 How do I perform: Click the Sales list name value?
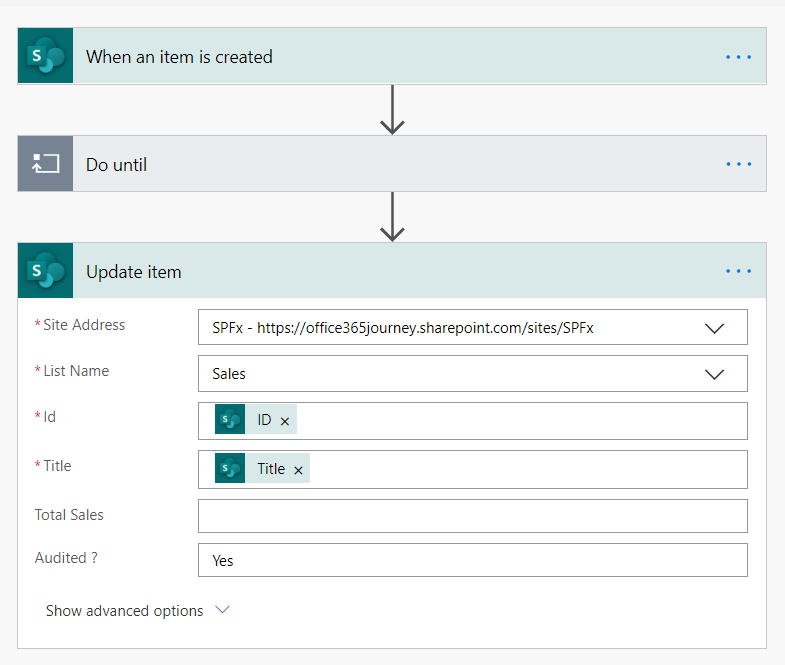tap(229, 374)
